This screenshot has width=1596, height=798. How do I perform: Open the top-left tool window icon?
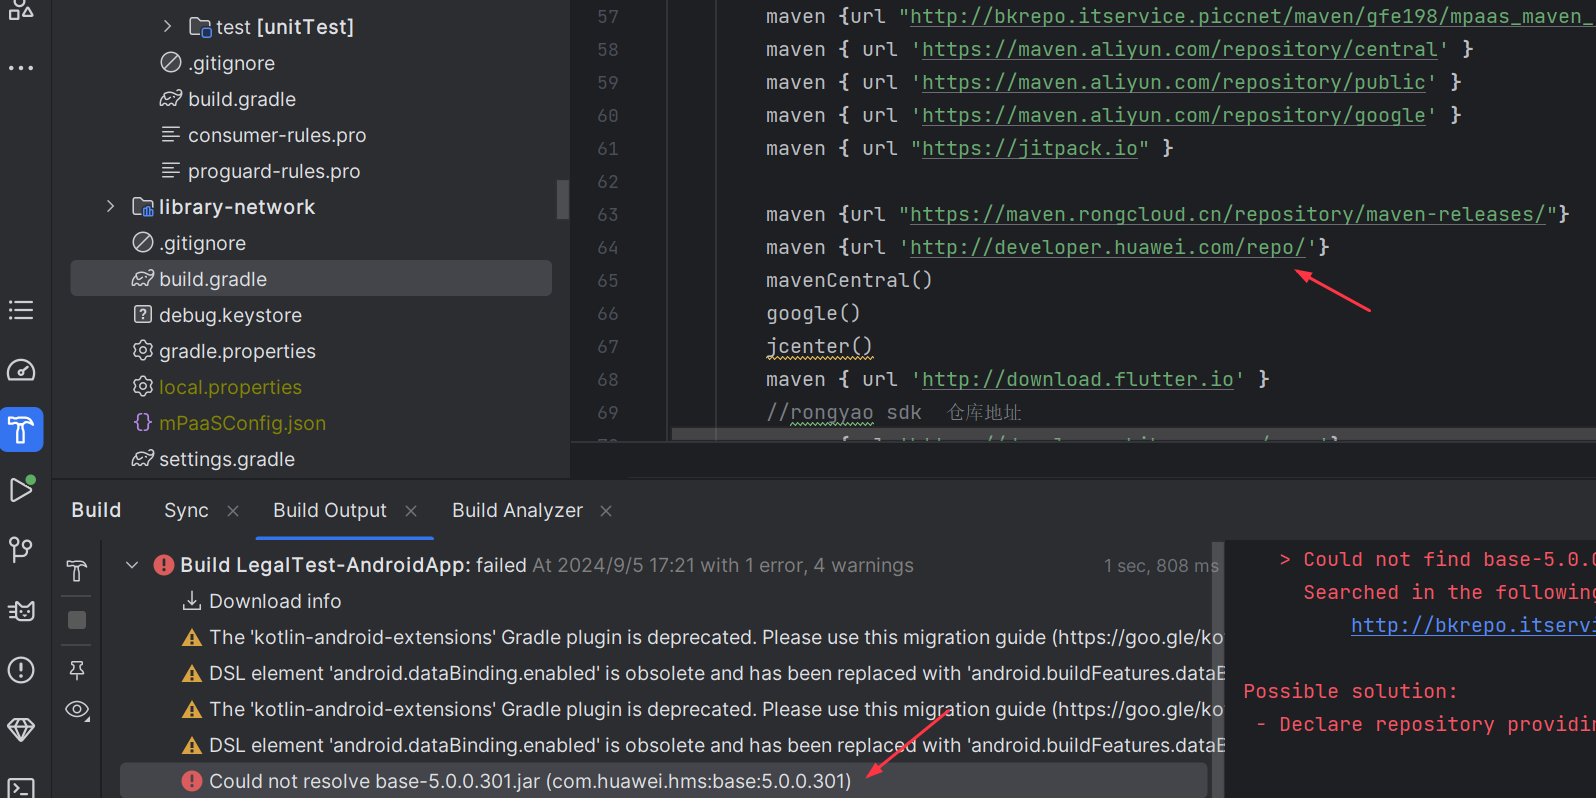(21, 9)
